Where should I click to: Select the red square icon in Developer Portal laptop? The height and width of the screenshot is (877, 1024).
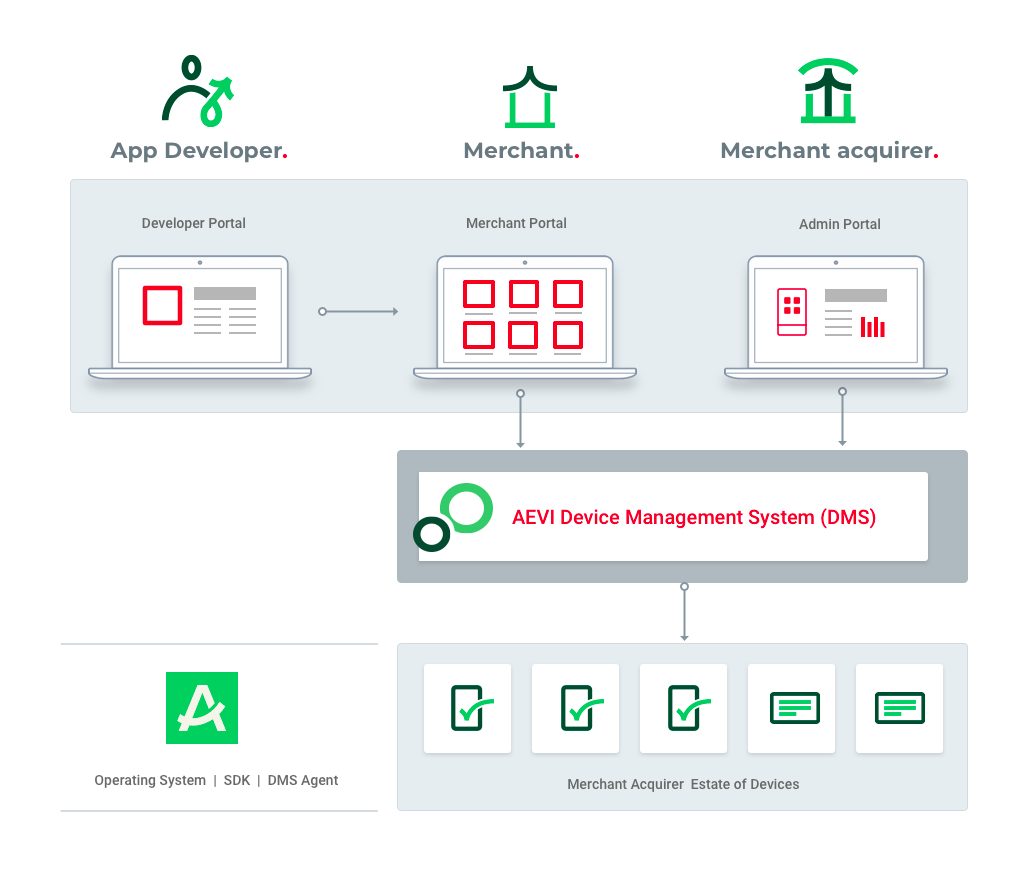point(163,305)
